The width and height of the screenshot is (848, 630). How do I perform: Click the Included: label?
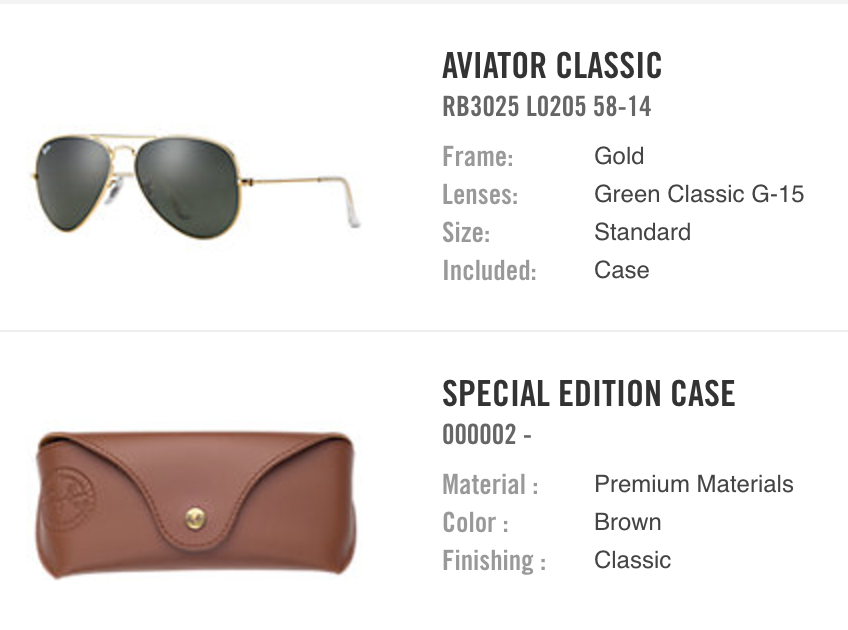489,271
